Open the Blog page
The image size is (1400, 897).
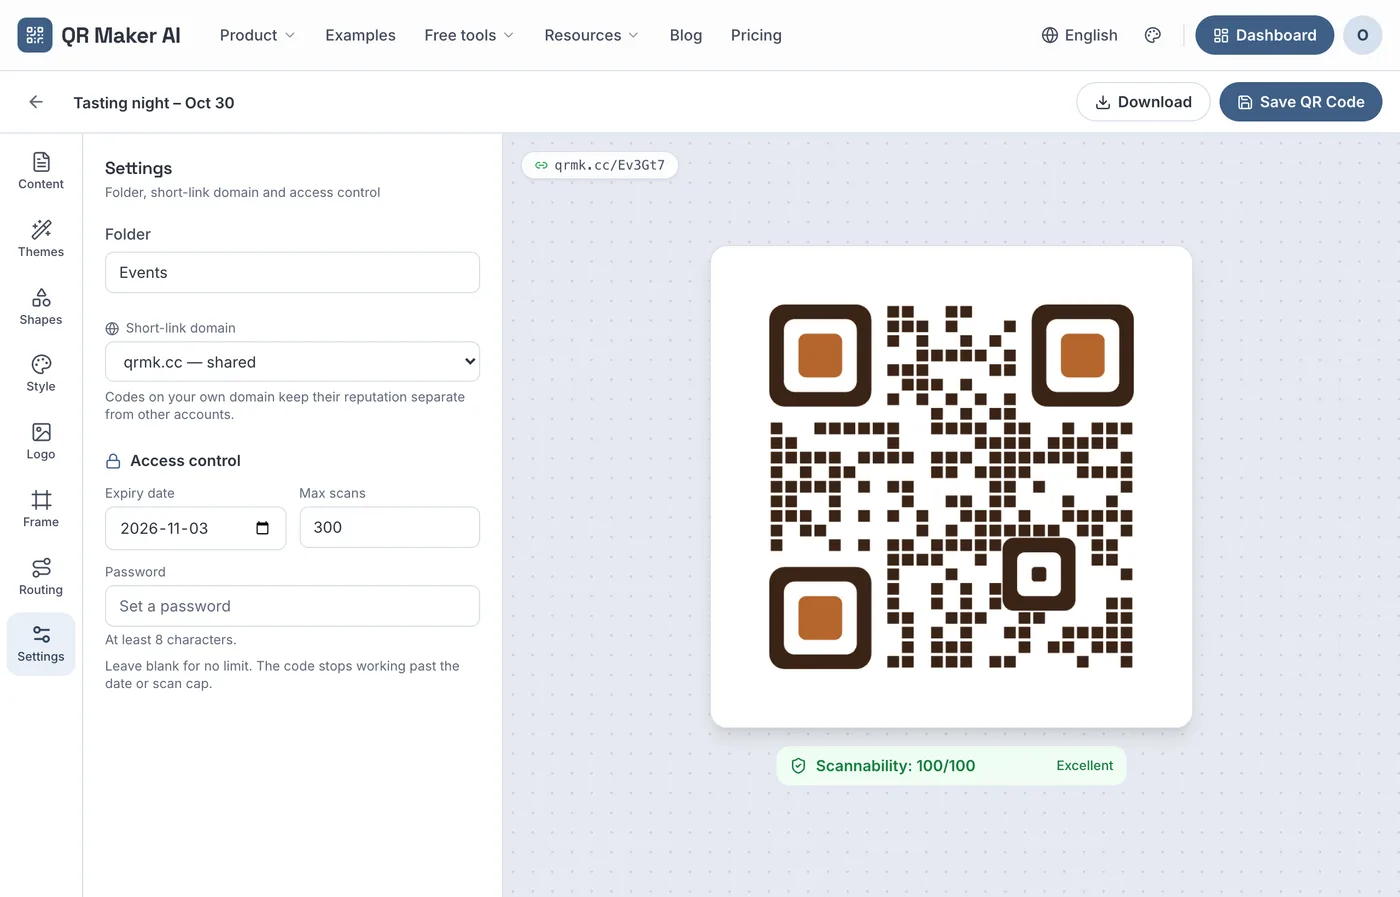coord(686,35)
